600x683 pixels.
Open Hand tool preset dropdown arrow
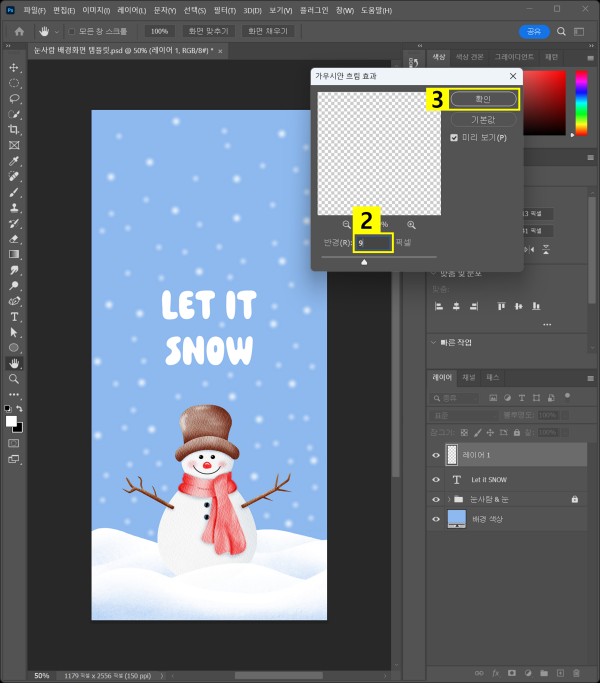point(57,32)
